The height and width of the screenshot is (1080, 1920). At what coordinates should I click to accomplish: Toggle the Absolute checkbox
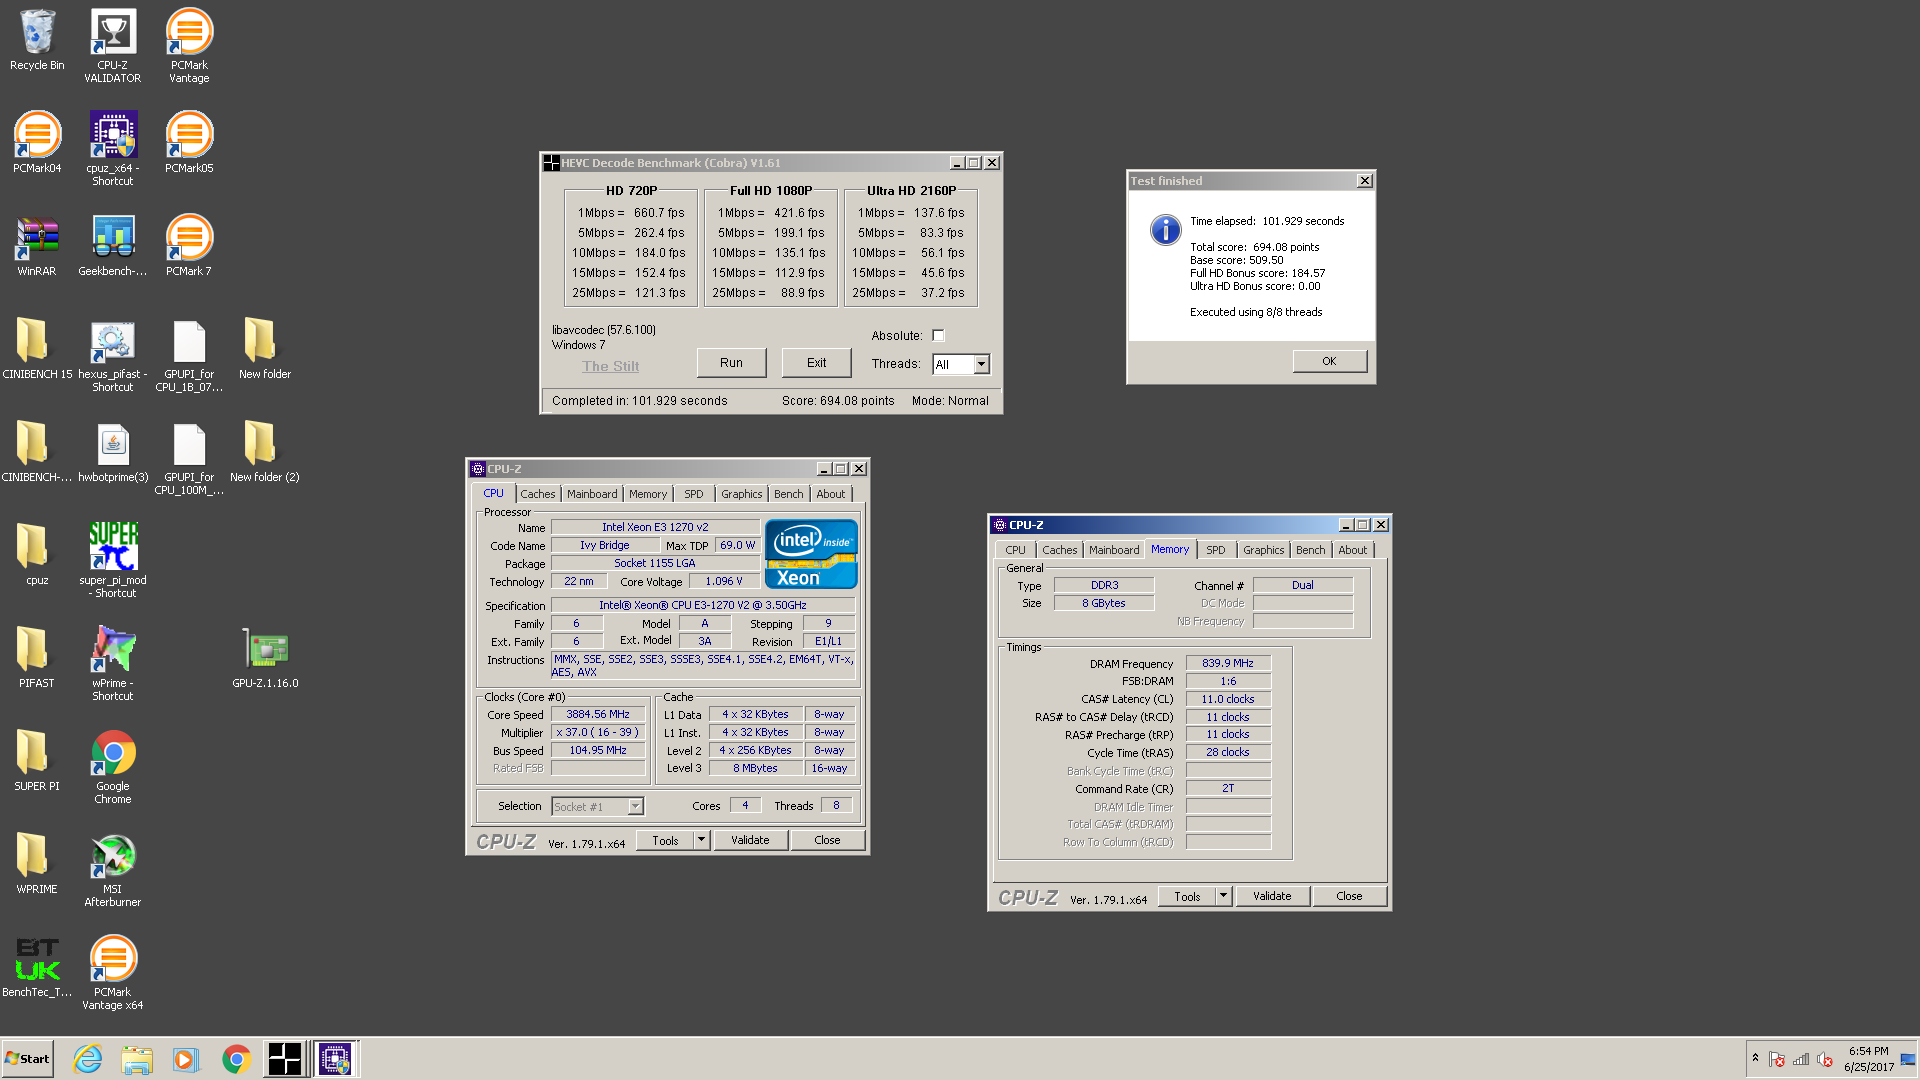(x=938, y=336)
